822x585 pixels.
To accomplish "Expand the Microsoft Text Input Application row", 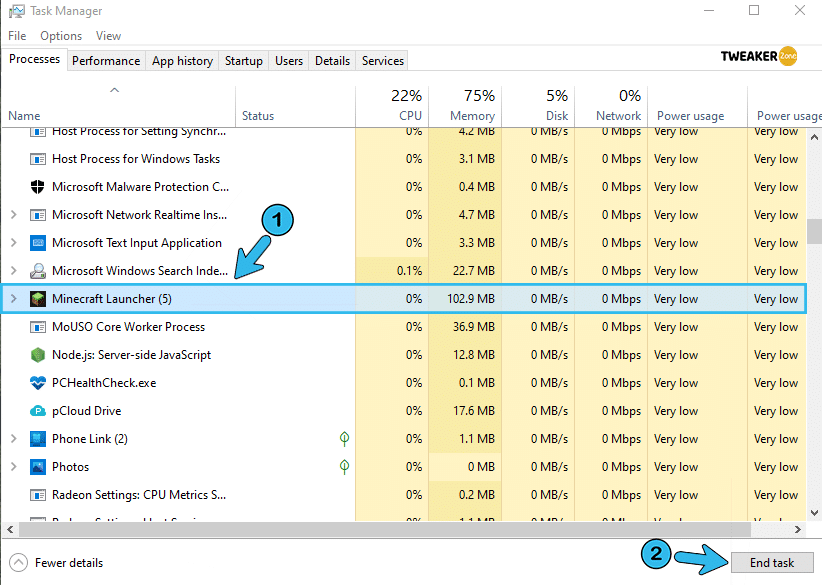I will coord(14,243).
